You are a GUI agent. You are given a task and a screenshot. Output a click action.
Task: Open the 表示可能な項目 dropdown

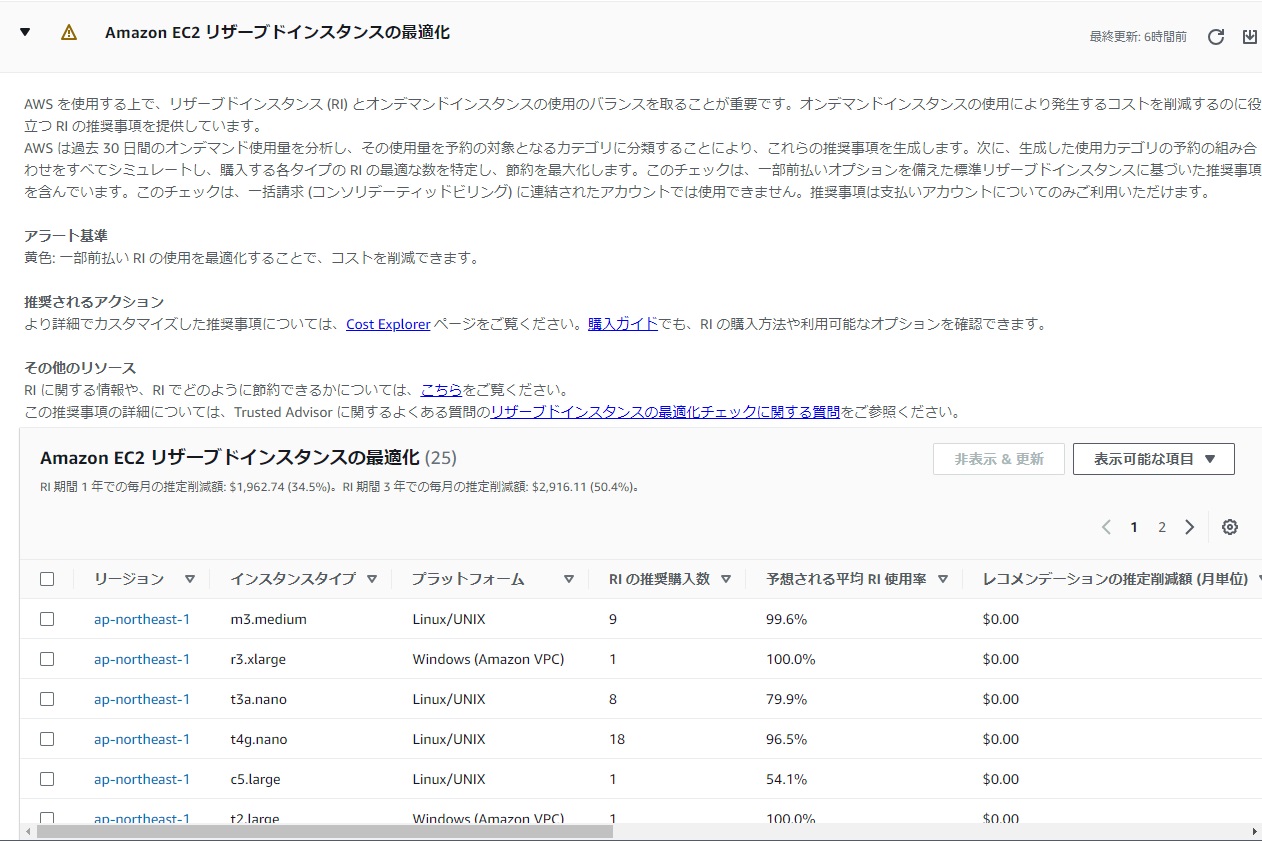[1154, 459]
